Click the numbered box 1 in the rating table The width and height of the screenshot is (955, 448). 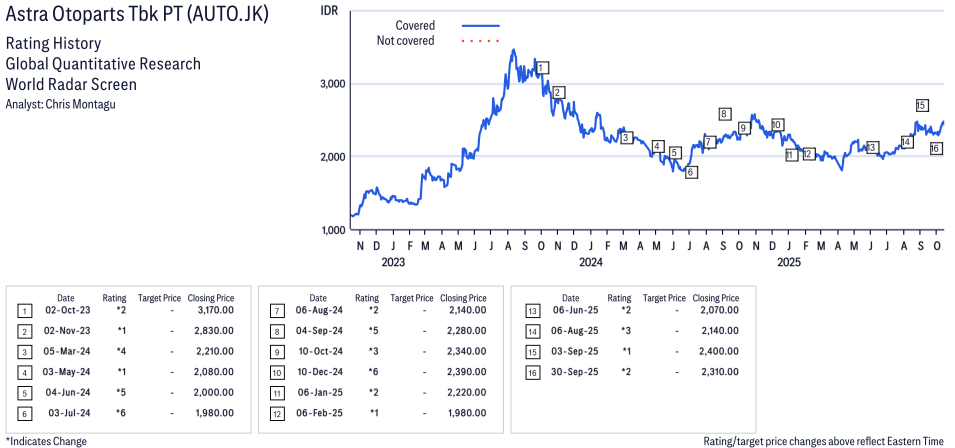(x=24, y=310)
